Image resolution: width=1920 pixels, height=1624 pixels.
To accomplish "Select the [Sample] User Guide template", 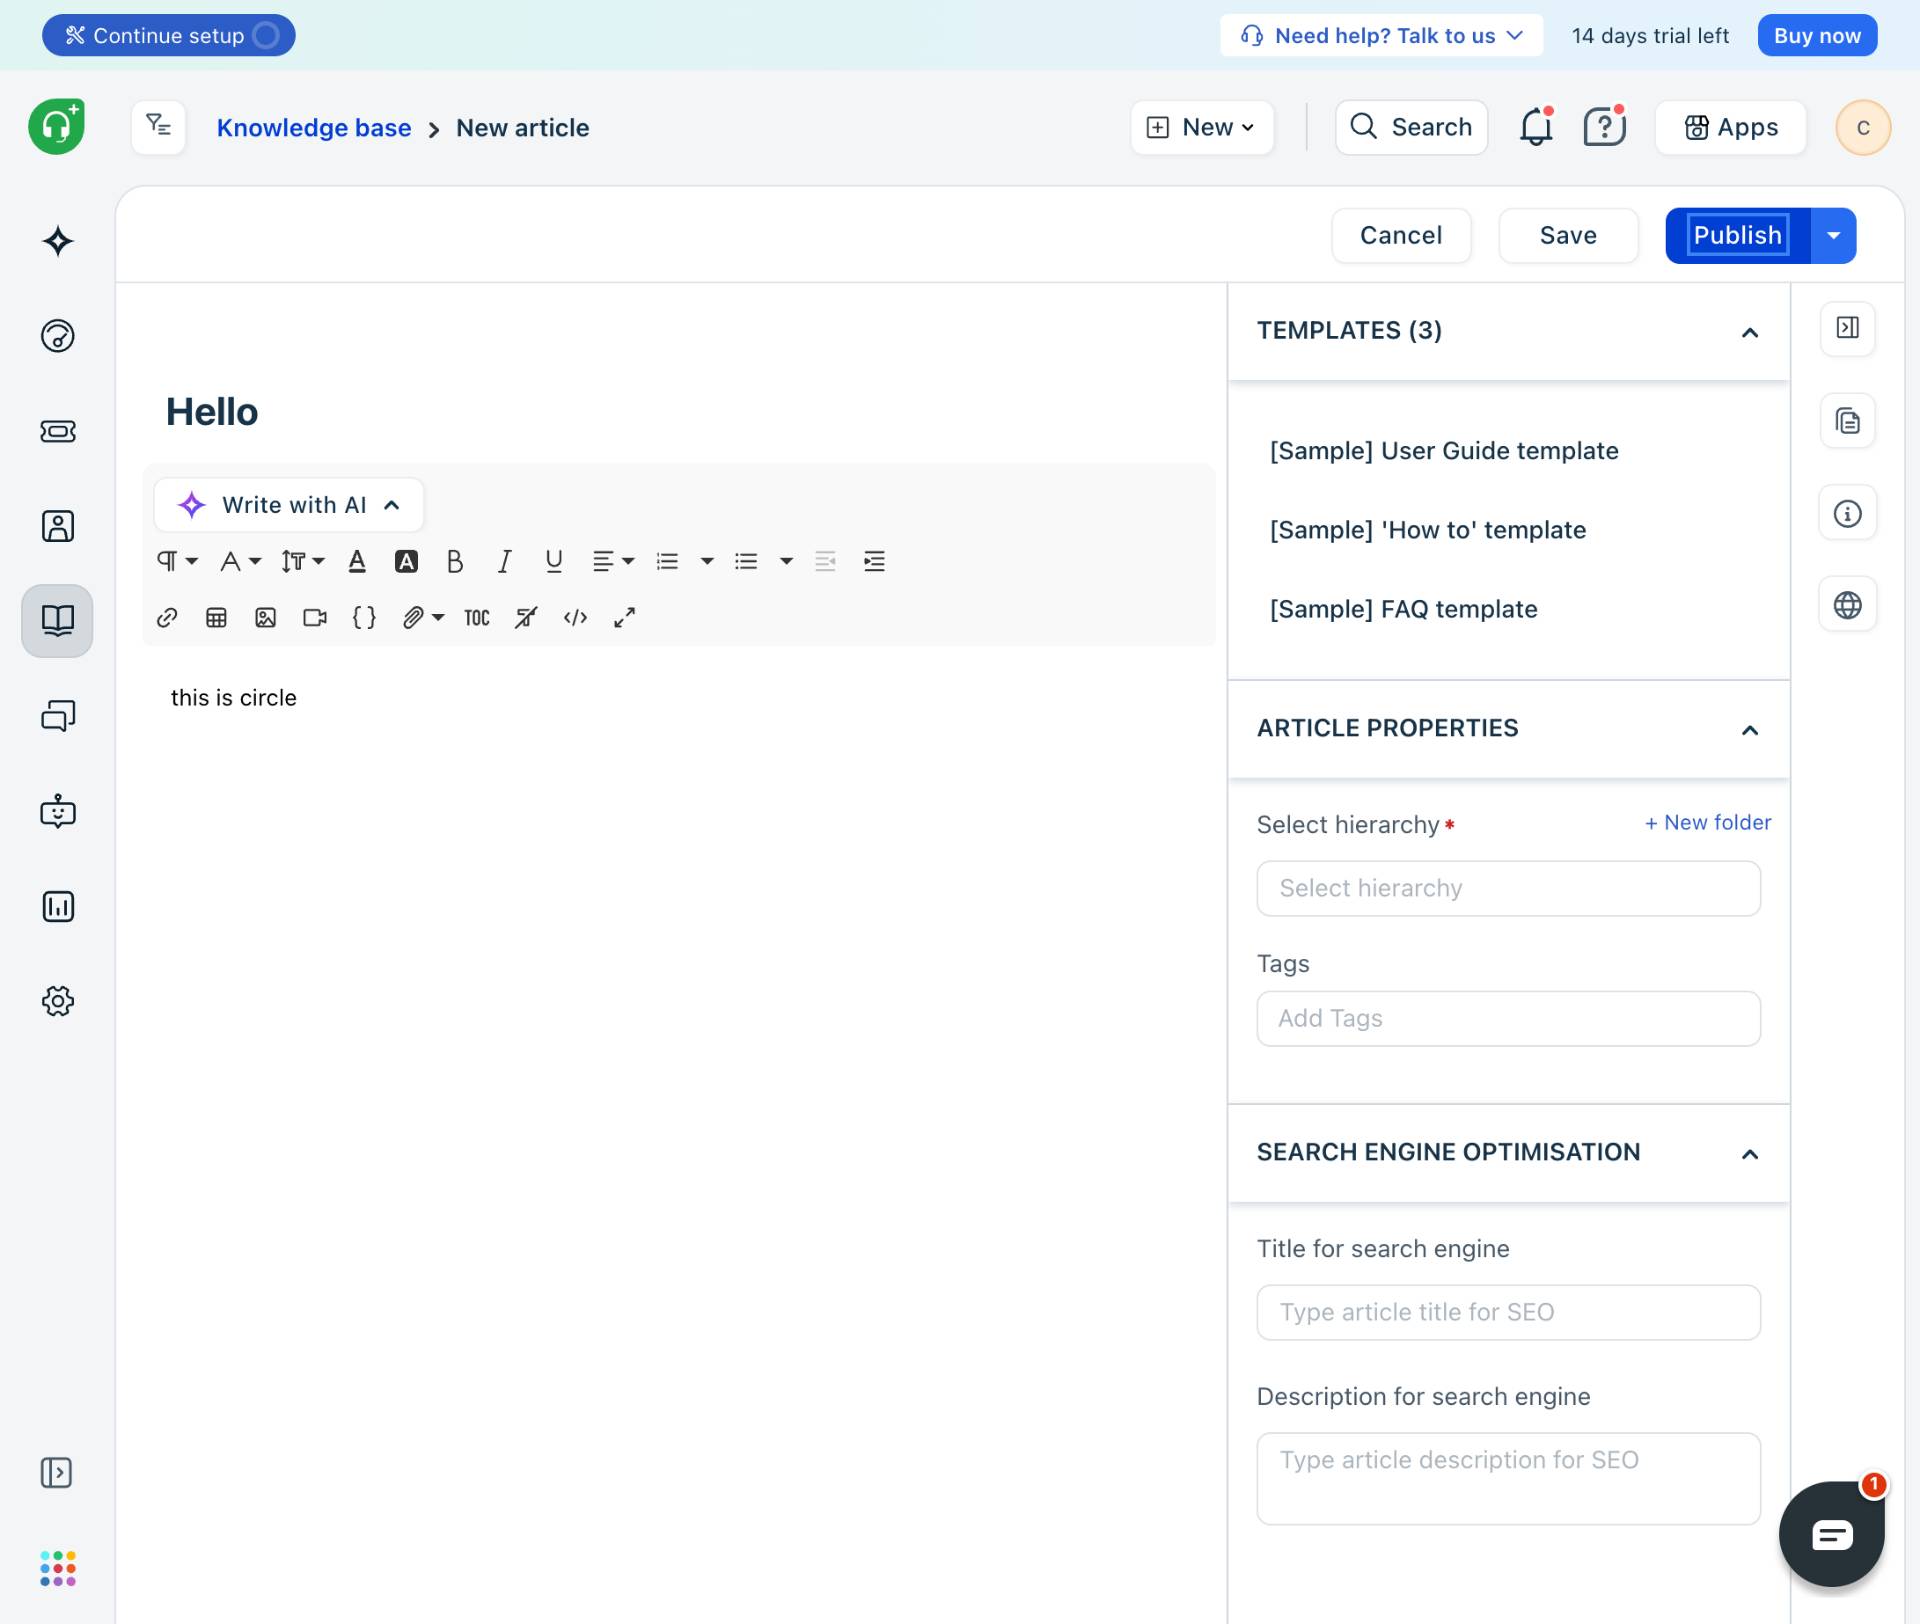I will 1444,451.
